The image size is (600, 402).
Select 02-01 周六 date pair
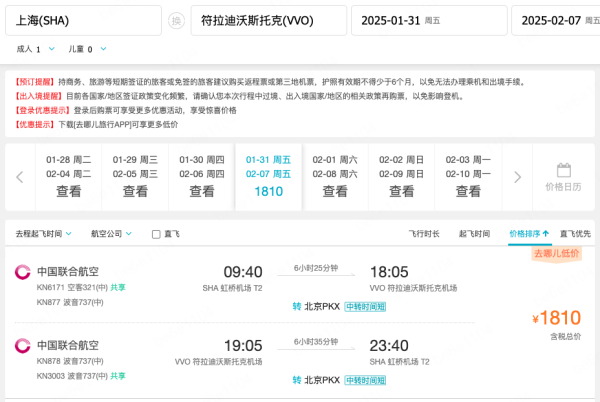click(335, 177)
